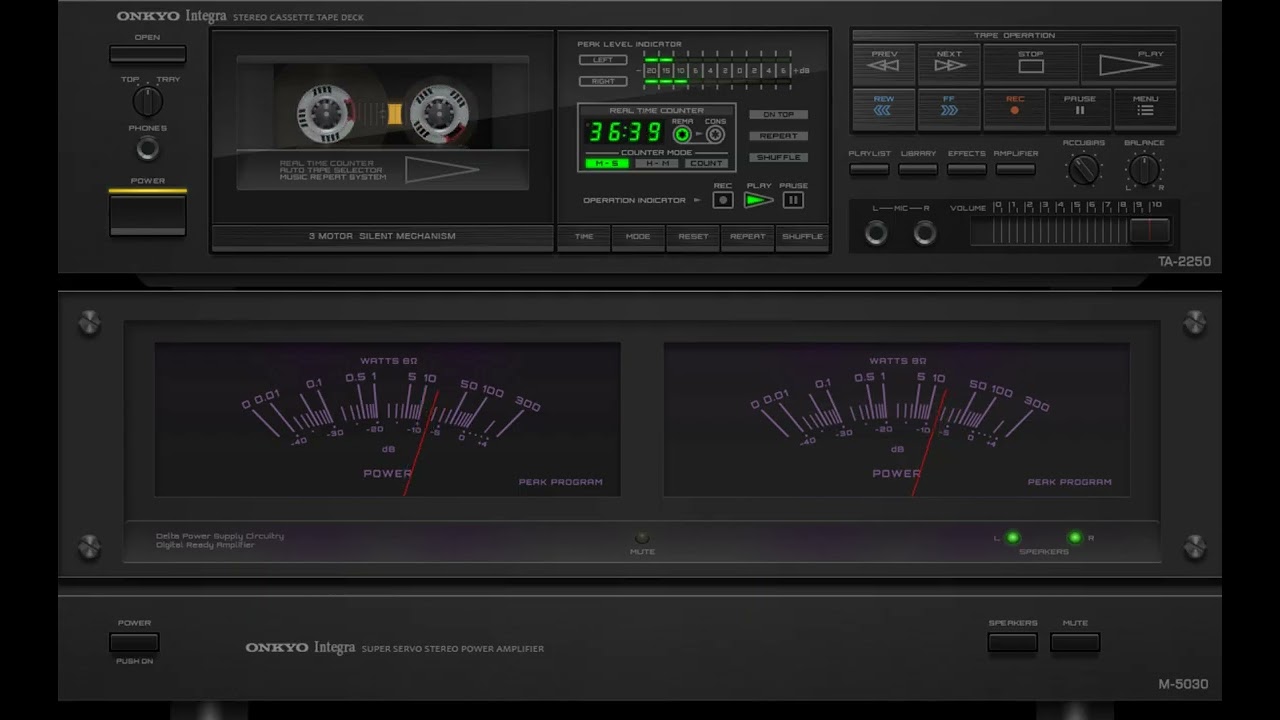1280x720 pixels.
Task: Open the AMPLIFIER panel
Action: 1015,169
